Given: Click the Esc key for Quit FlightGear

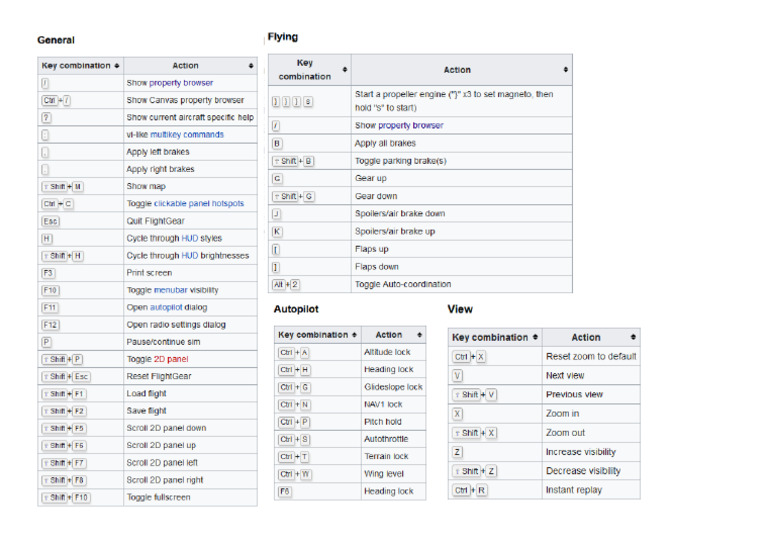Looking at the screenshot, I should point(51,221).
